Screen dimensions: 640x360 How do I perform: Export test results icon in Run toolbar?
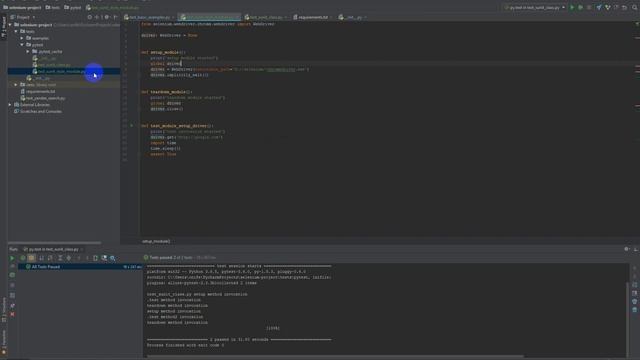(95, 258)
